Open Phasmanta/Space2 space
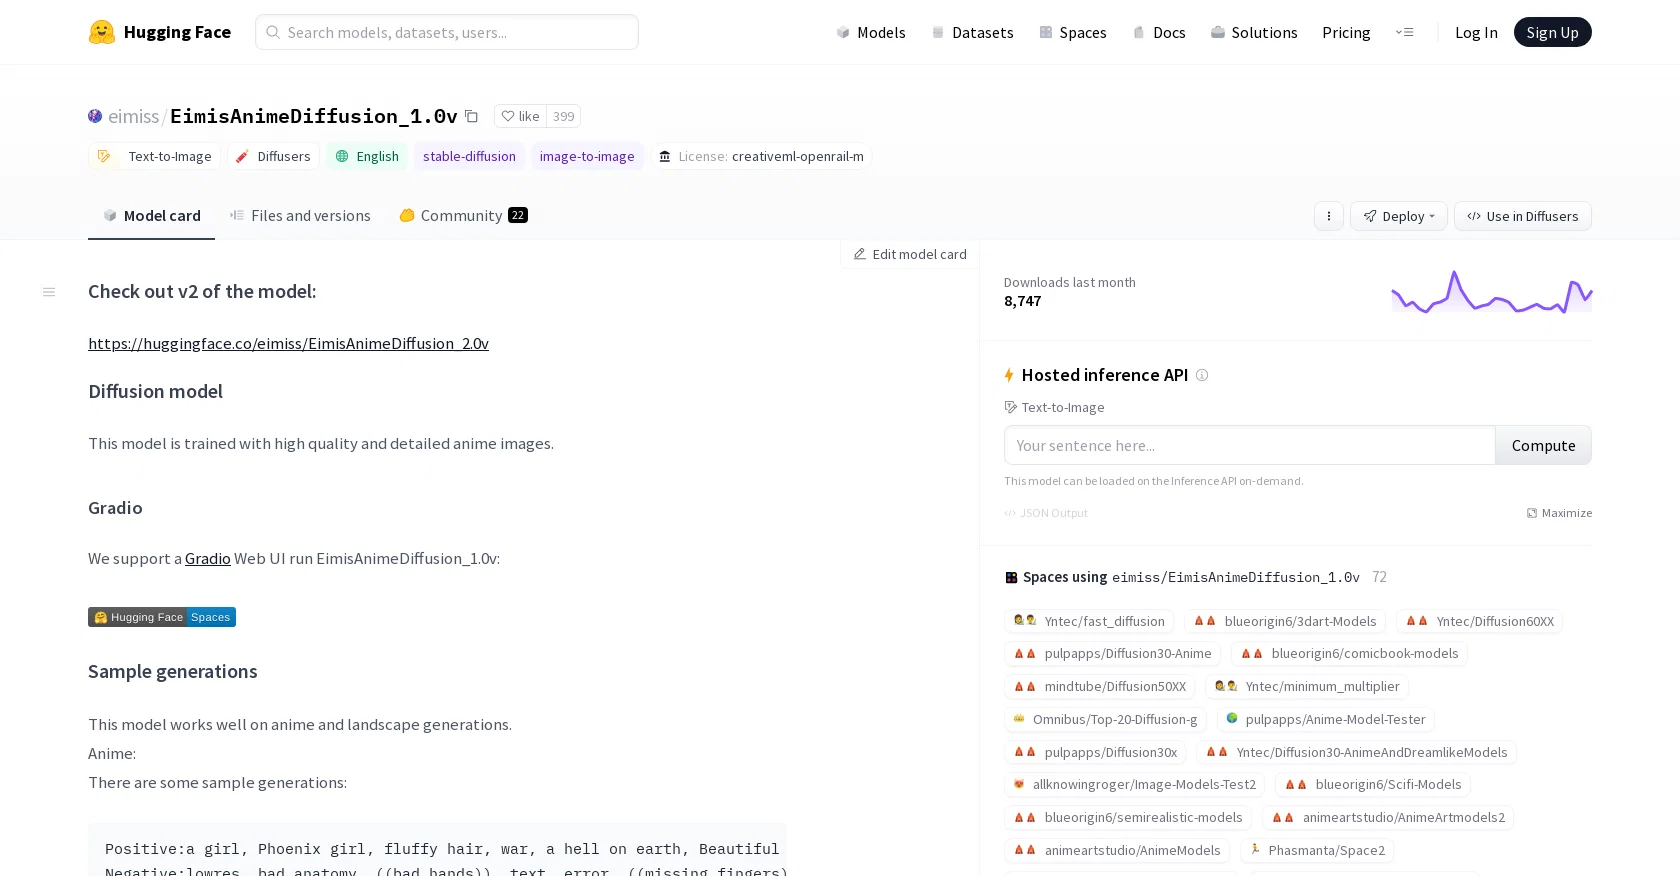The image size is (1680, 876). coord(1317,850)
